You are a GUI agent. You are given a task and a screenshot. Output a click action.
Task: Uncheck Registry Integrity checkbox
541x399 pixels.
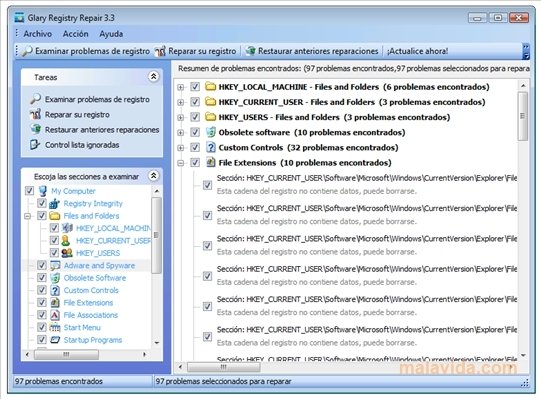click(x=42, y=203)
